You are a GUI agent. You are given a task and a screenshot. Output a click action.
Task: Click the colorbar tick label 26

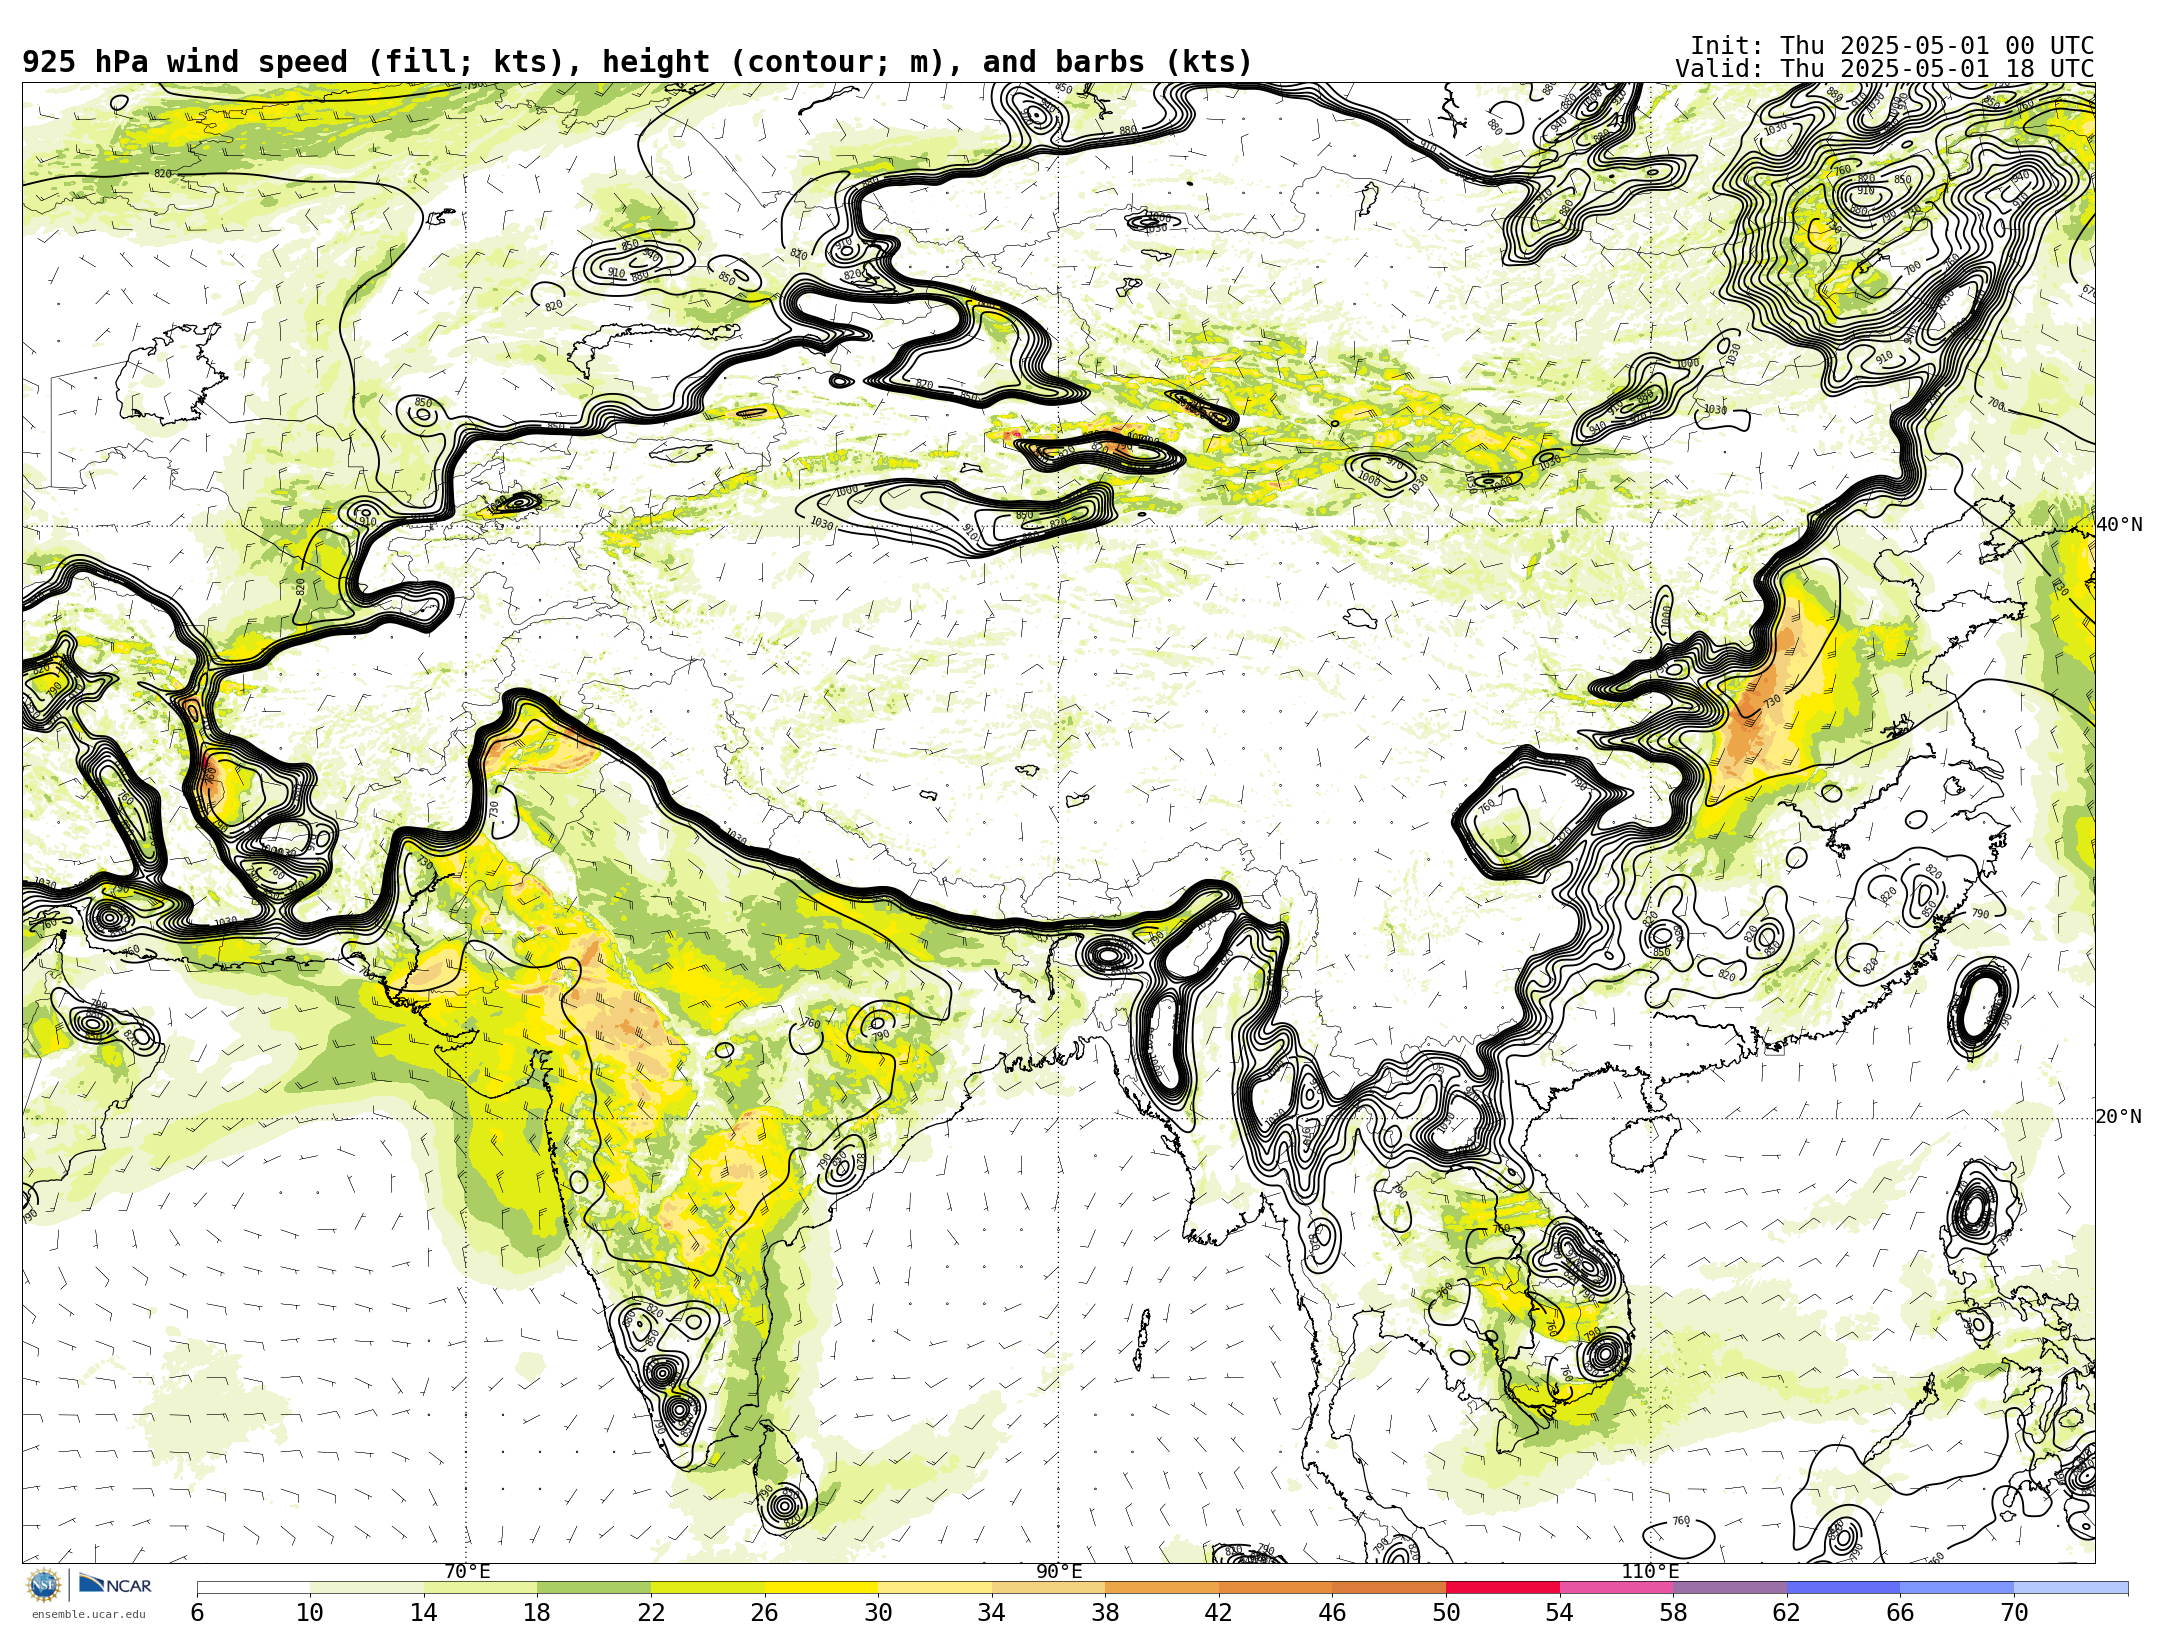click(x=765, y=1612)
